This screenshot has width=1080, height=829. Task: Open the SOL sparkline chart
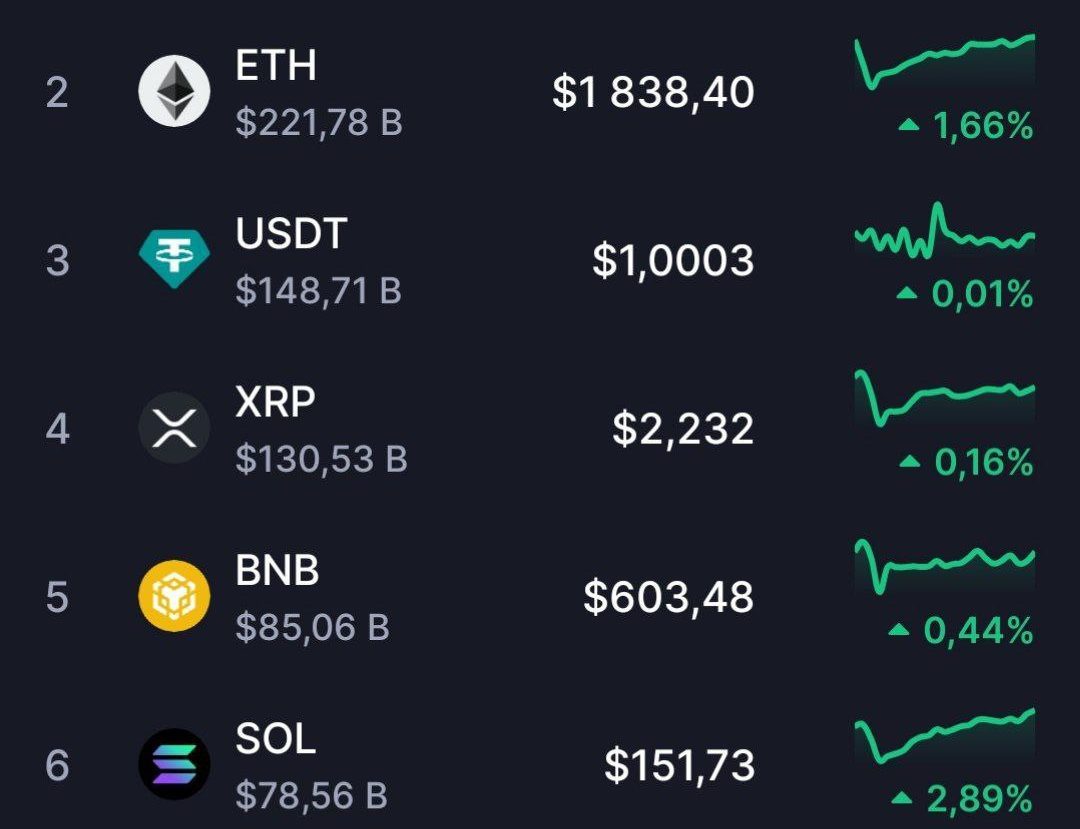pyautogui.click(x=945, y=735)
